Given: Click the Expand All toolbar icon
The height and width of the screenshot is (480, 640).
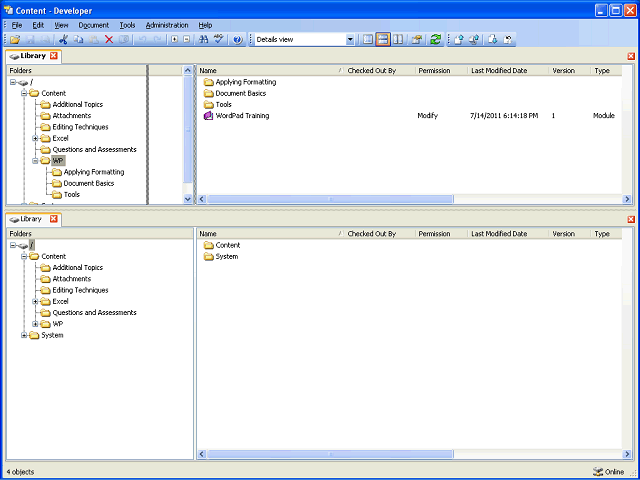Looking at the screenshot, I should (x=175, y=40).
